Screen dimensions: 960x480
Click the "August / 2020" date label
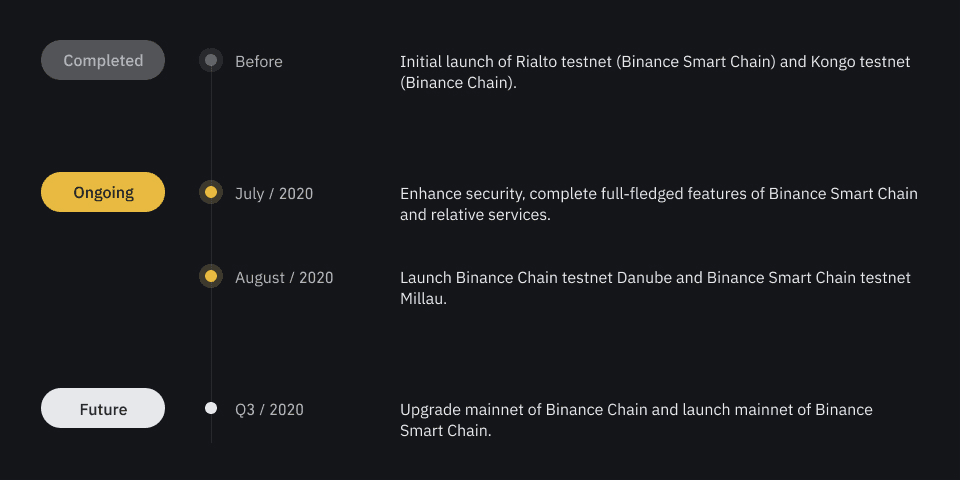point(284,277)
